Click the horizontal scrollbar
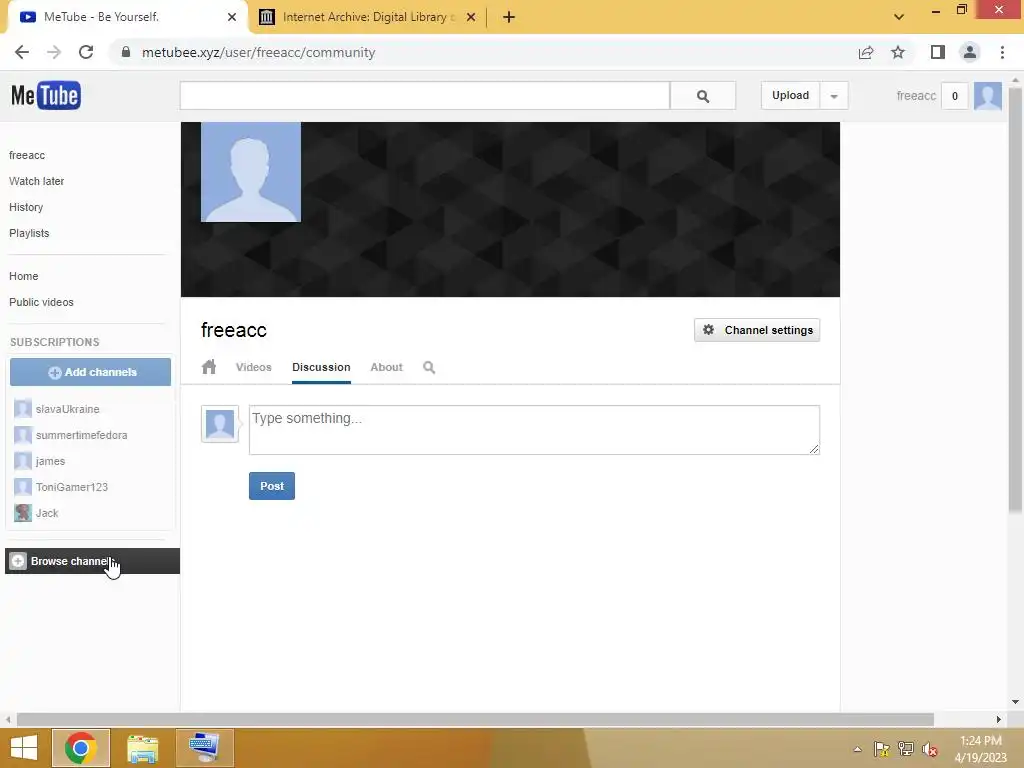 tap(475, 720)
